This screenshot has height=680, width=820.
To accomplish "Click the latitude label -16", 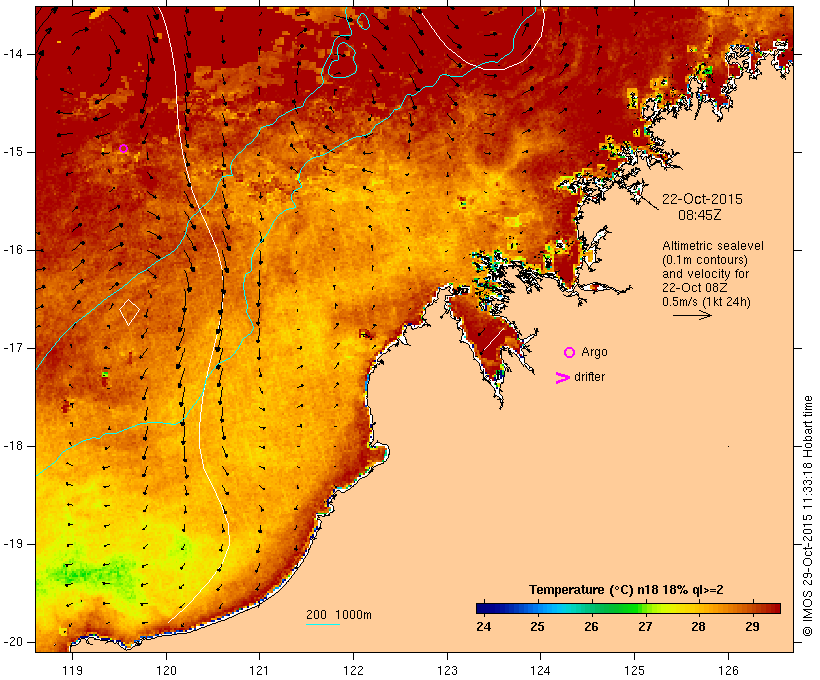I will [x=13, y=250].
